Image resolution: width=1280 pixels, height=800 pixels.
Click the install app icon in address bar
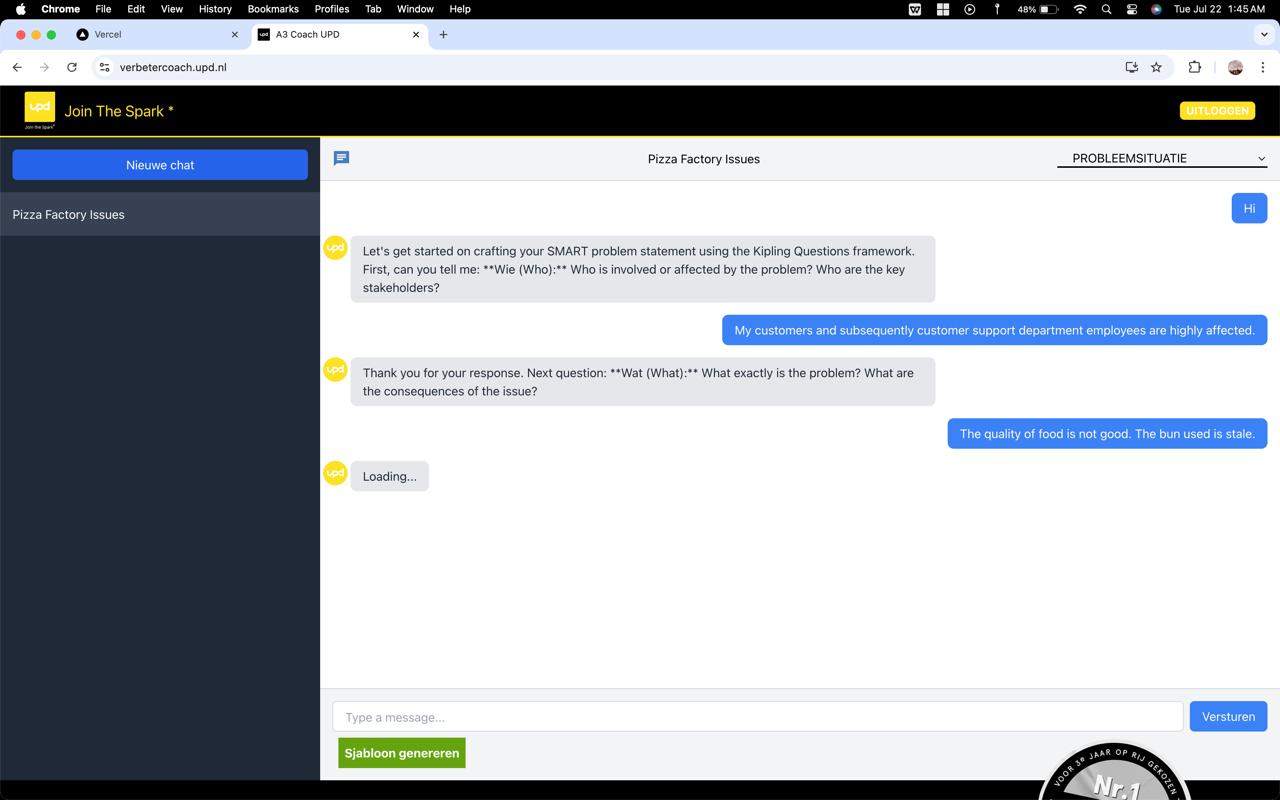pos(1130,67)
